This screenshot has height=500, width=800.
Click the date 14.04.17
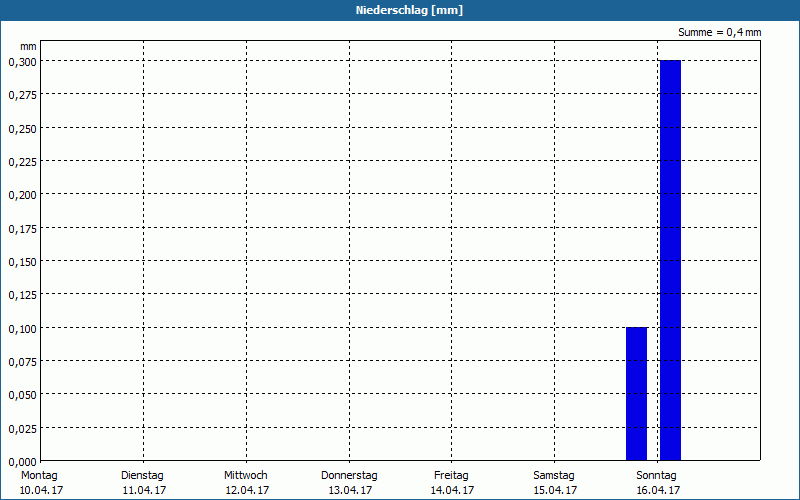[x=452, y=491]
